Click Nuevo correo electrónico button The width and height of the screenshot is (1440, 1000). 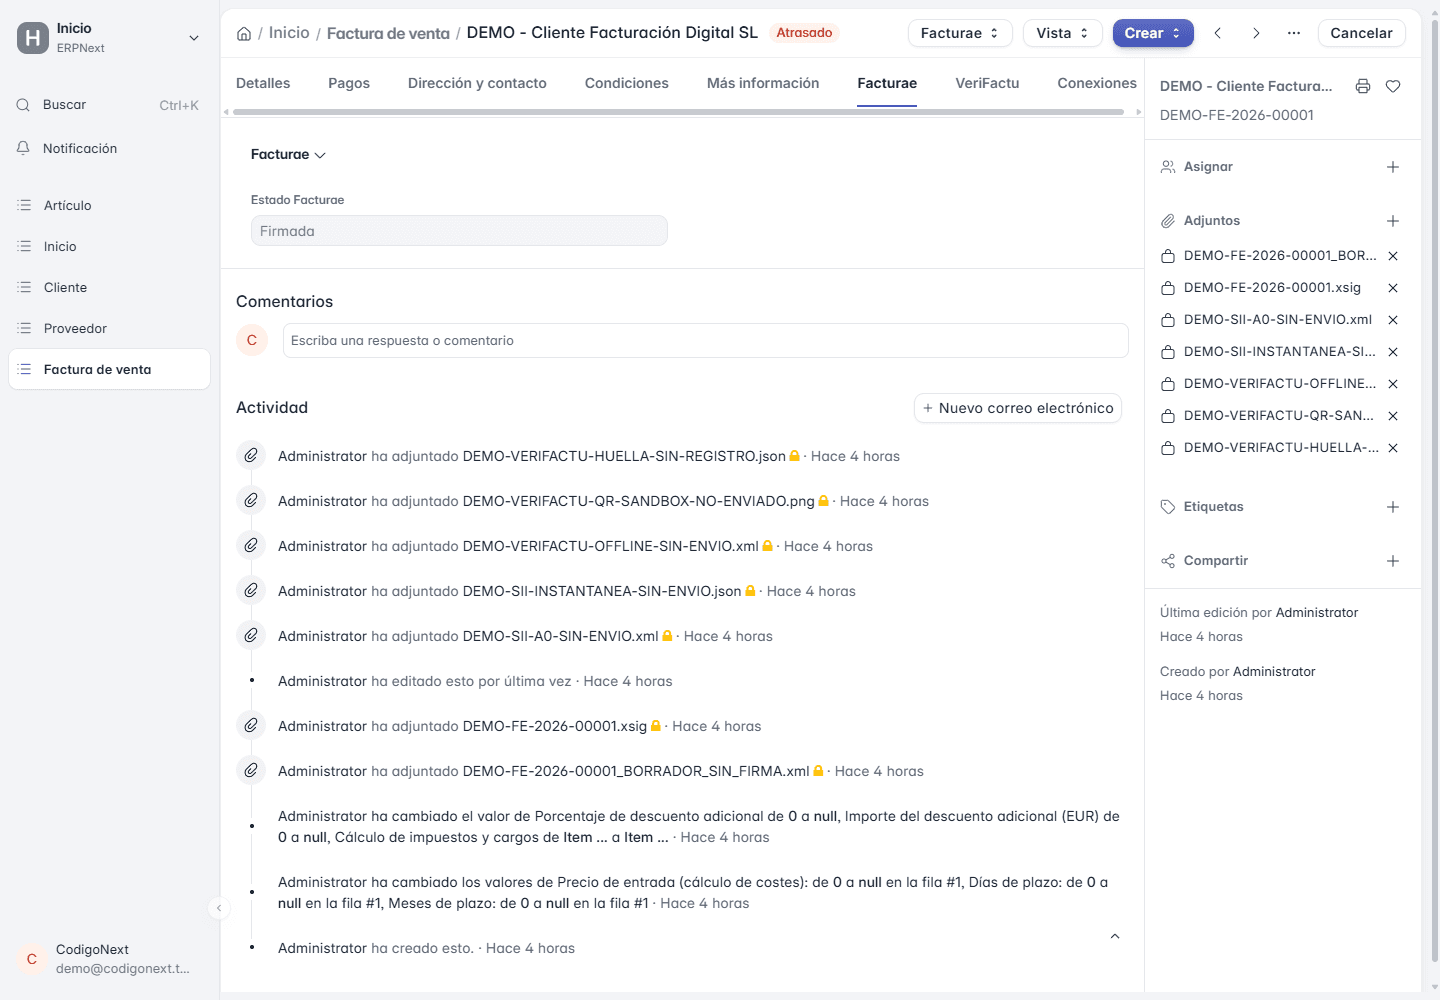(1018, 408)
